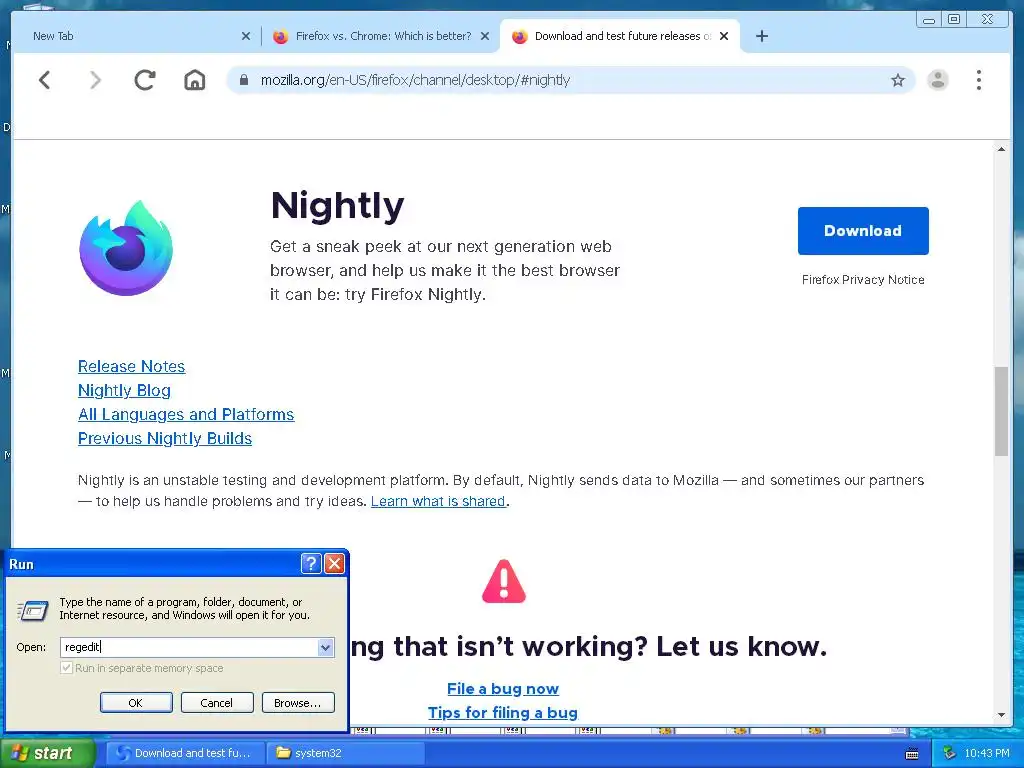Screen dimensions: 1024x768
Task: Click the system tray network icon
Action: 949,753
